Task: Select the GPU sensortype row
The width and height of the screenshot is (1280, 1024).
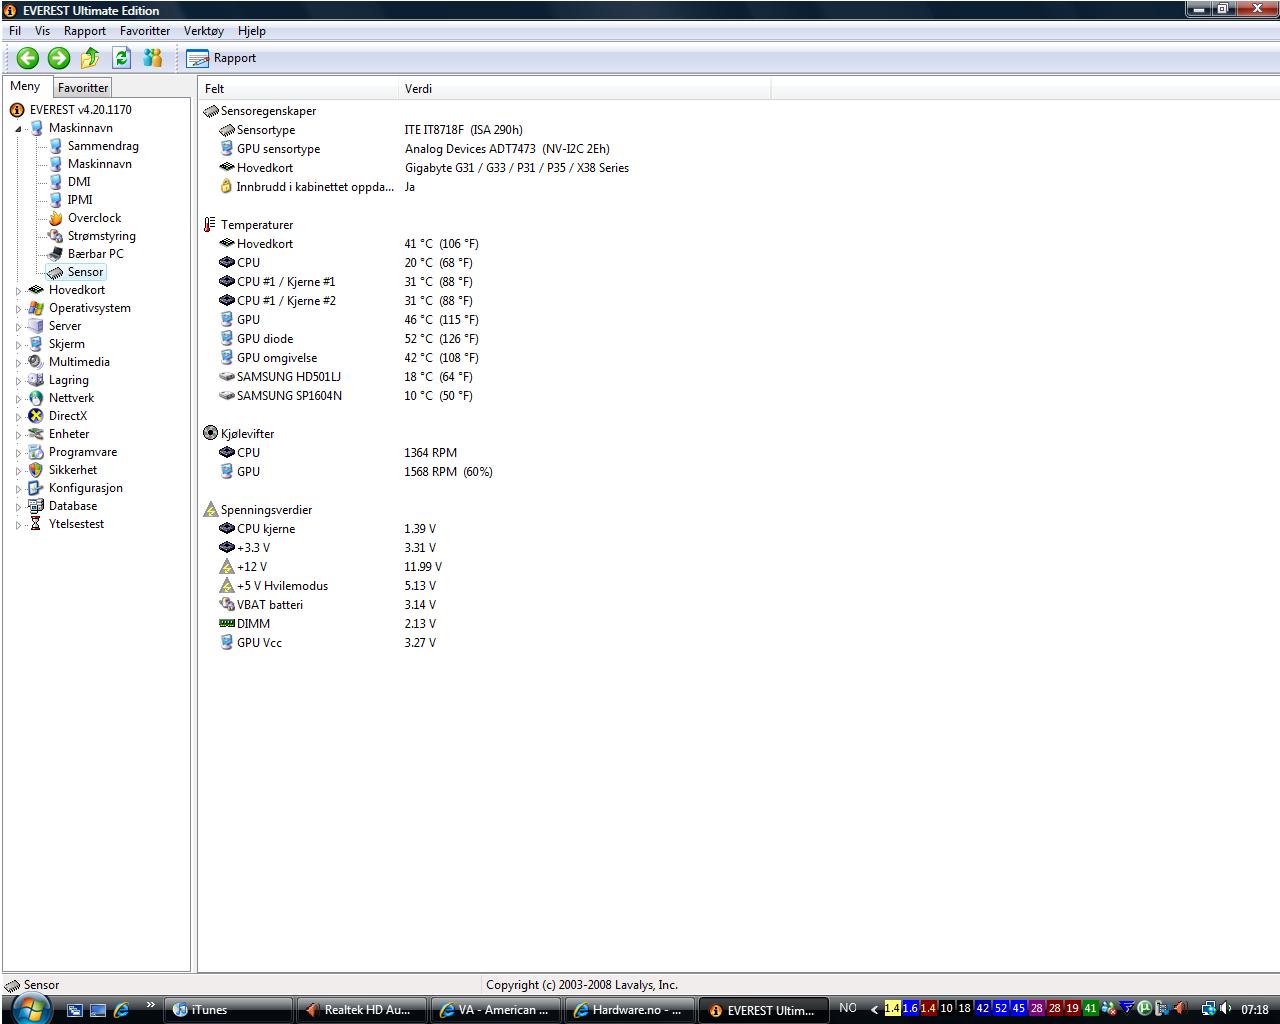Action: (x=485, y=149)
